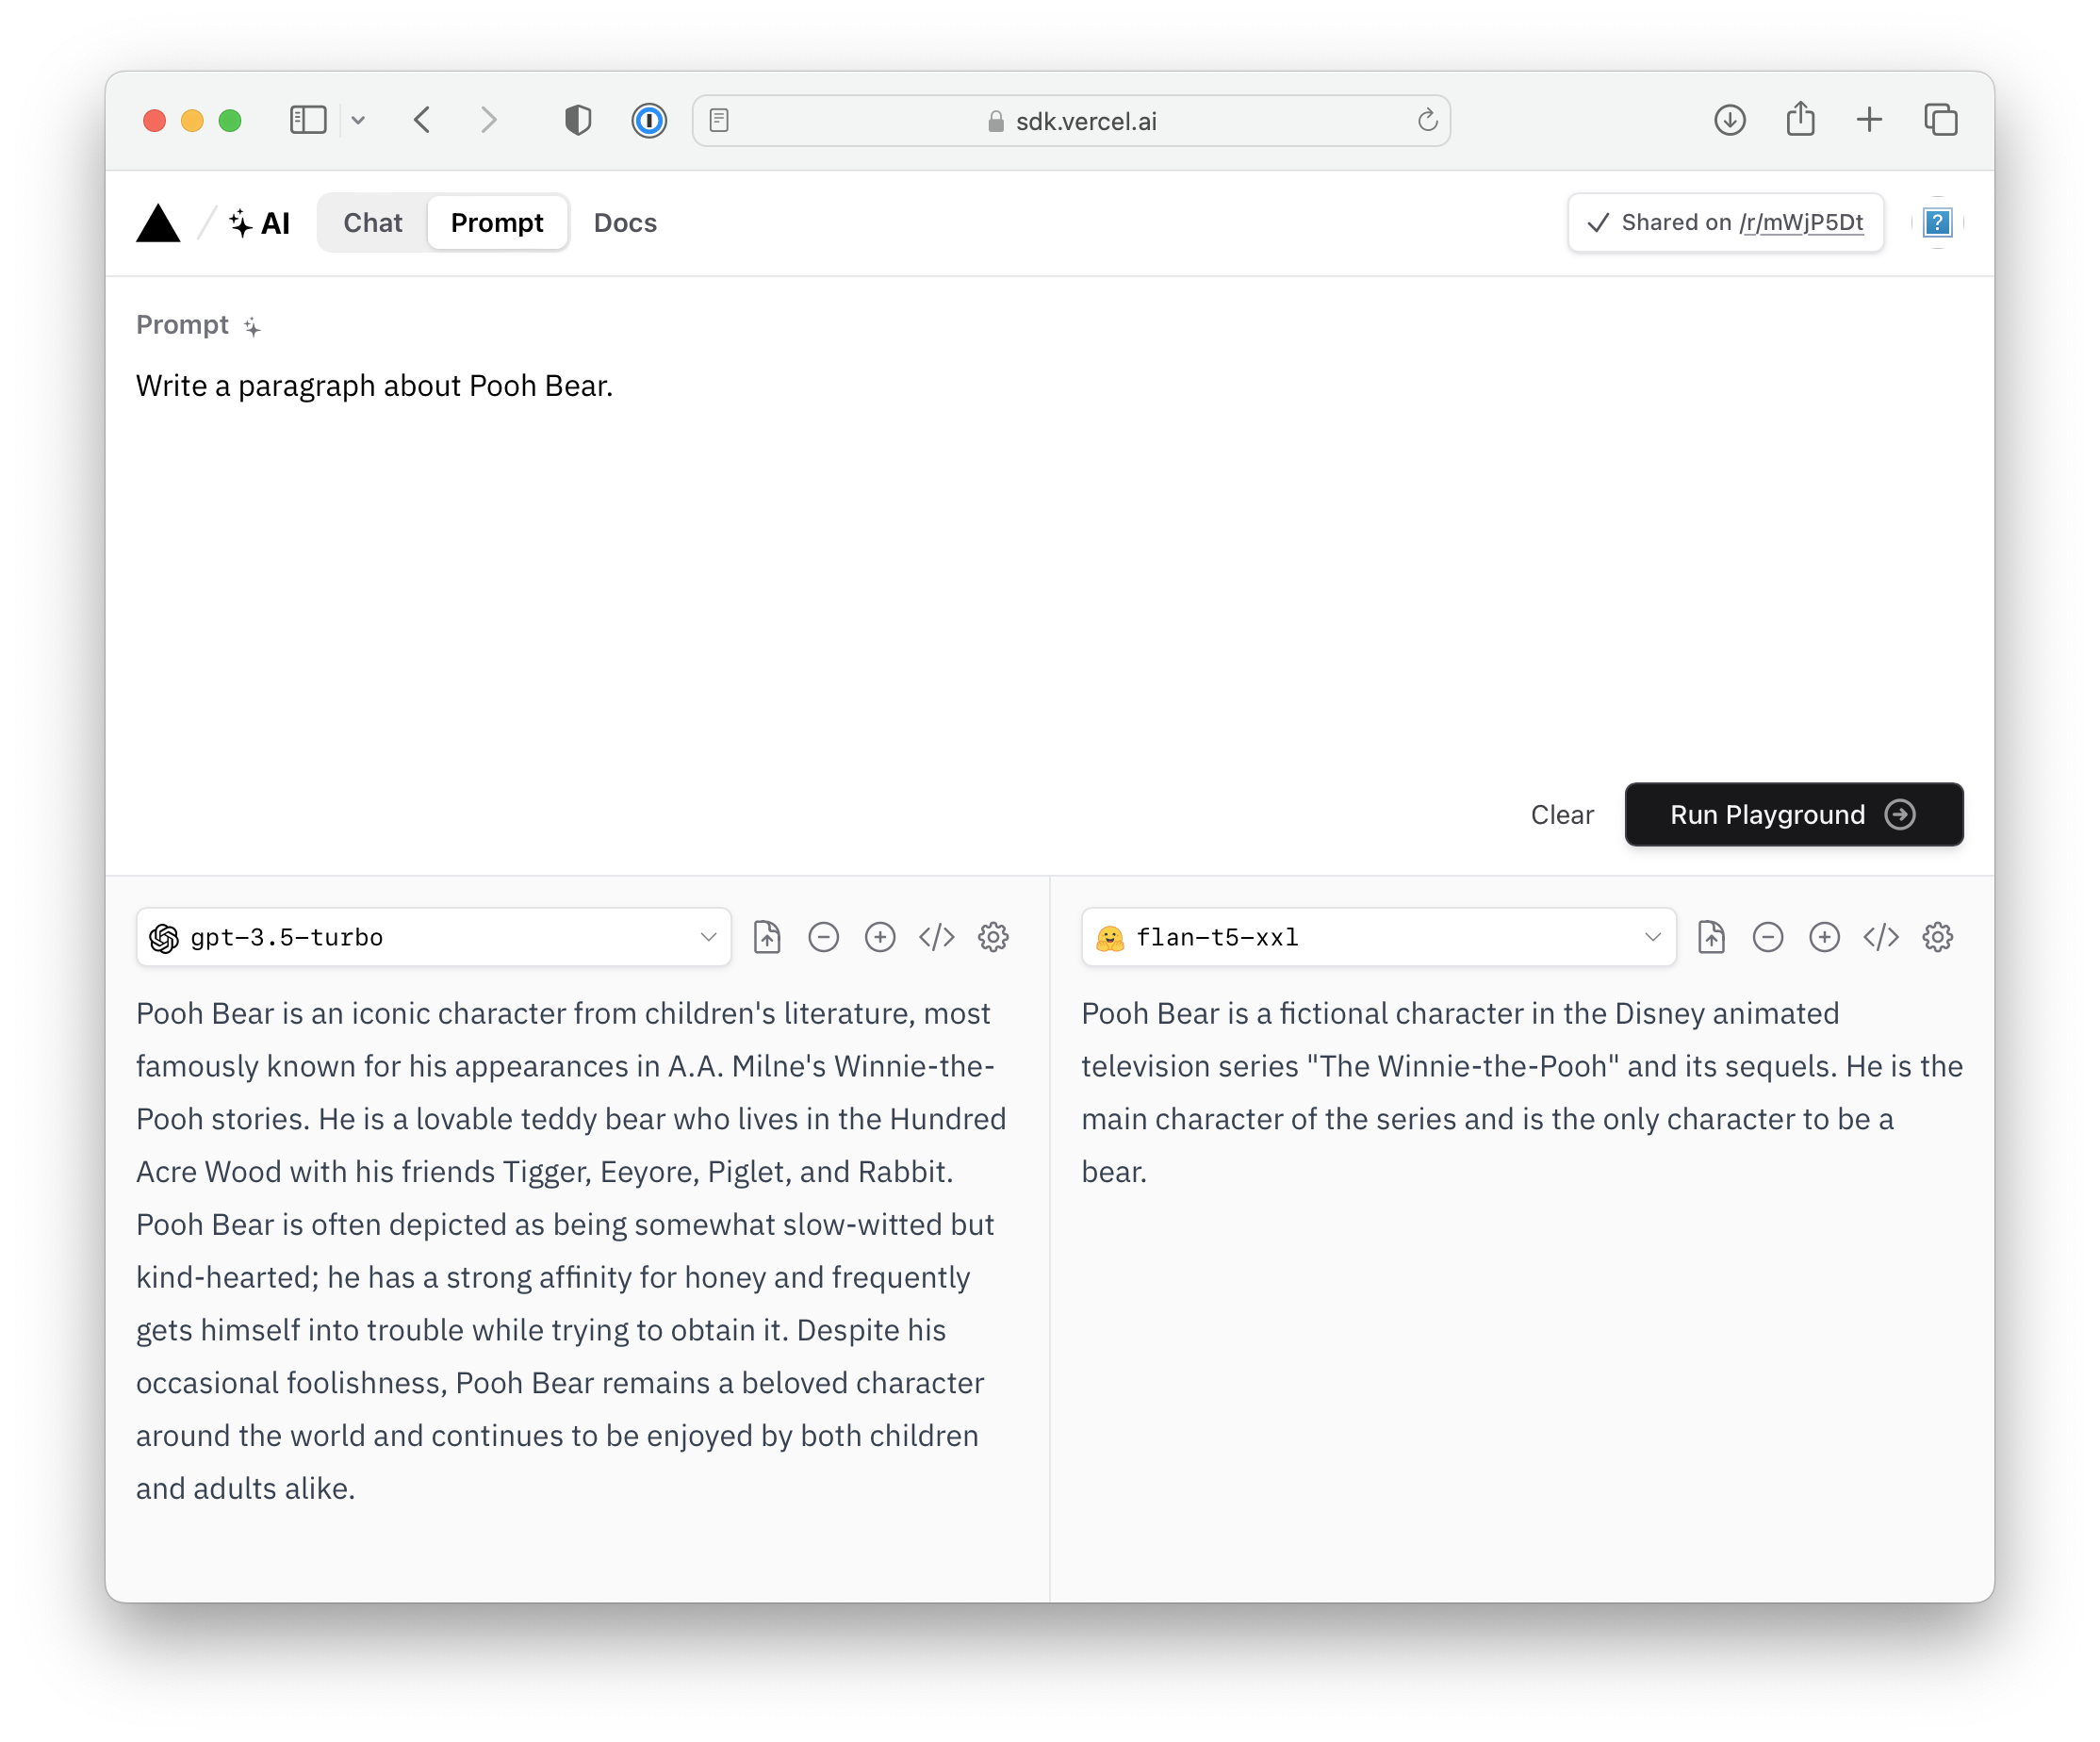2100x1742 pixels.
Task: Switch to the Chat tab
Action: click(x=373, y=222)
